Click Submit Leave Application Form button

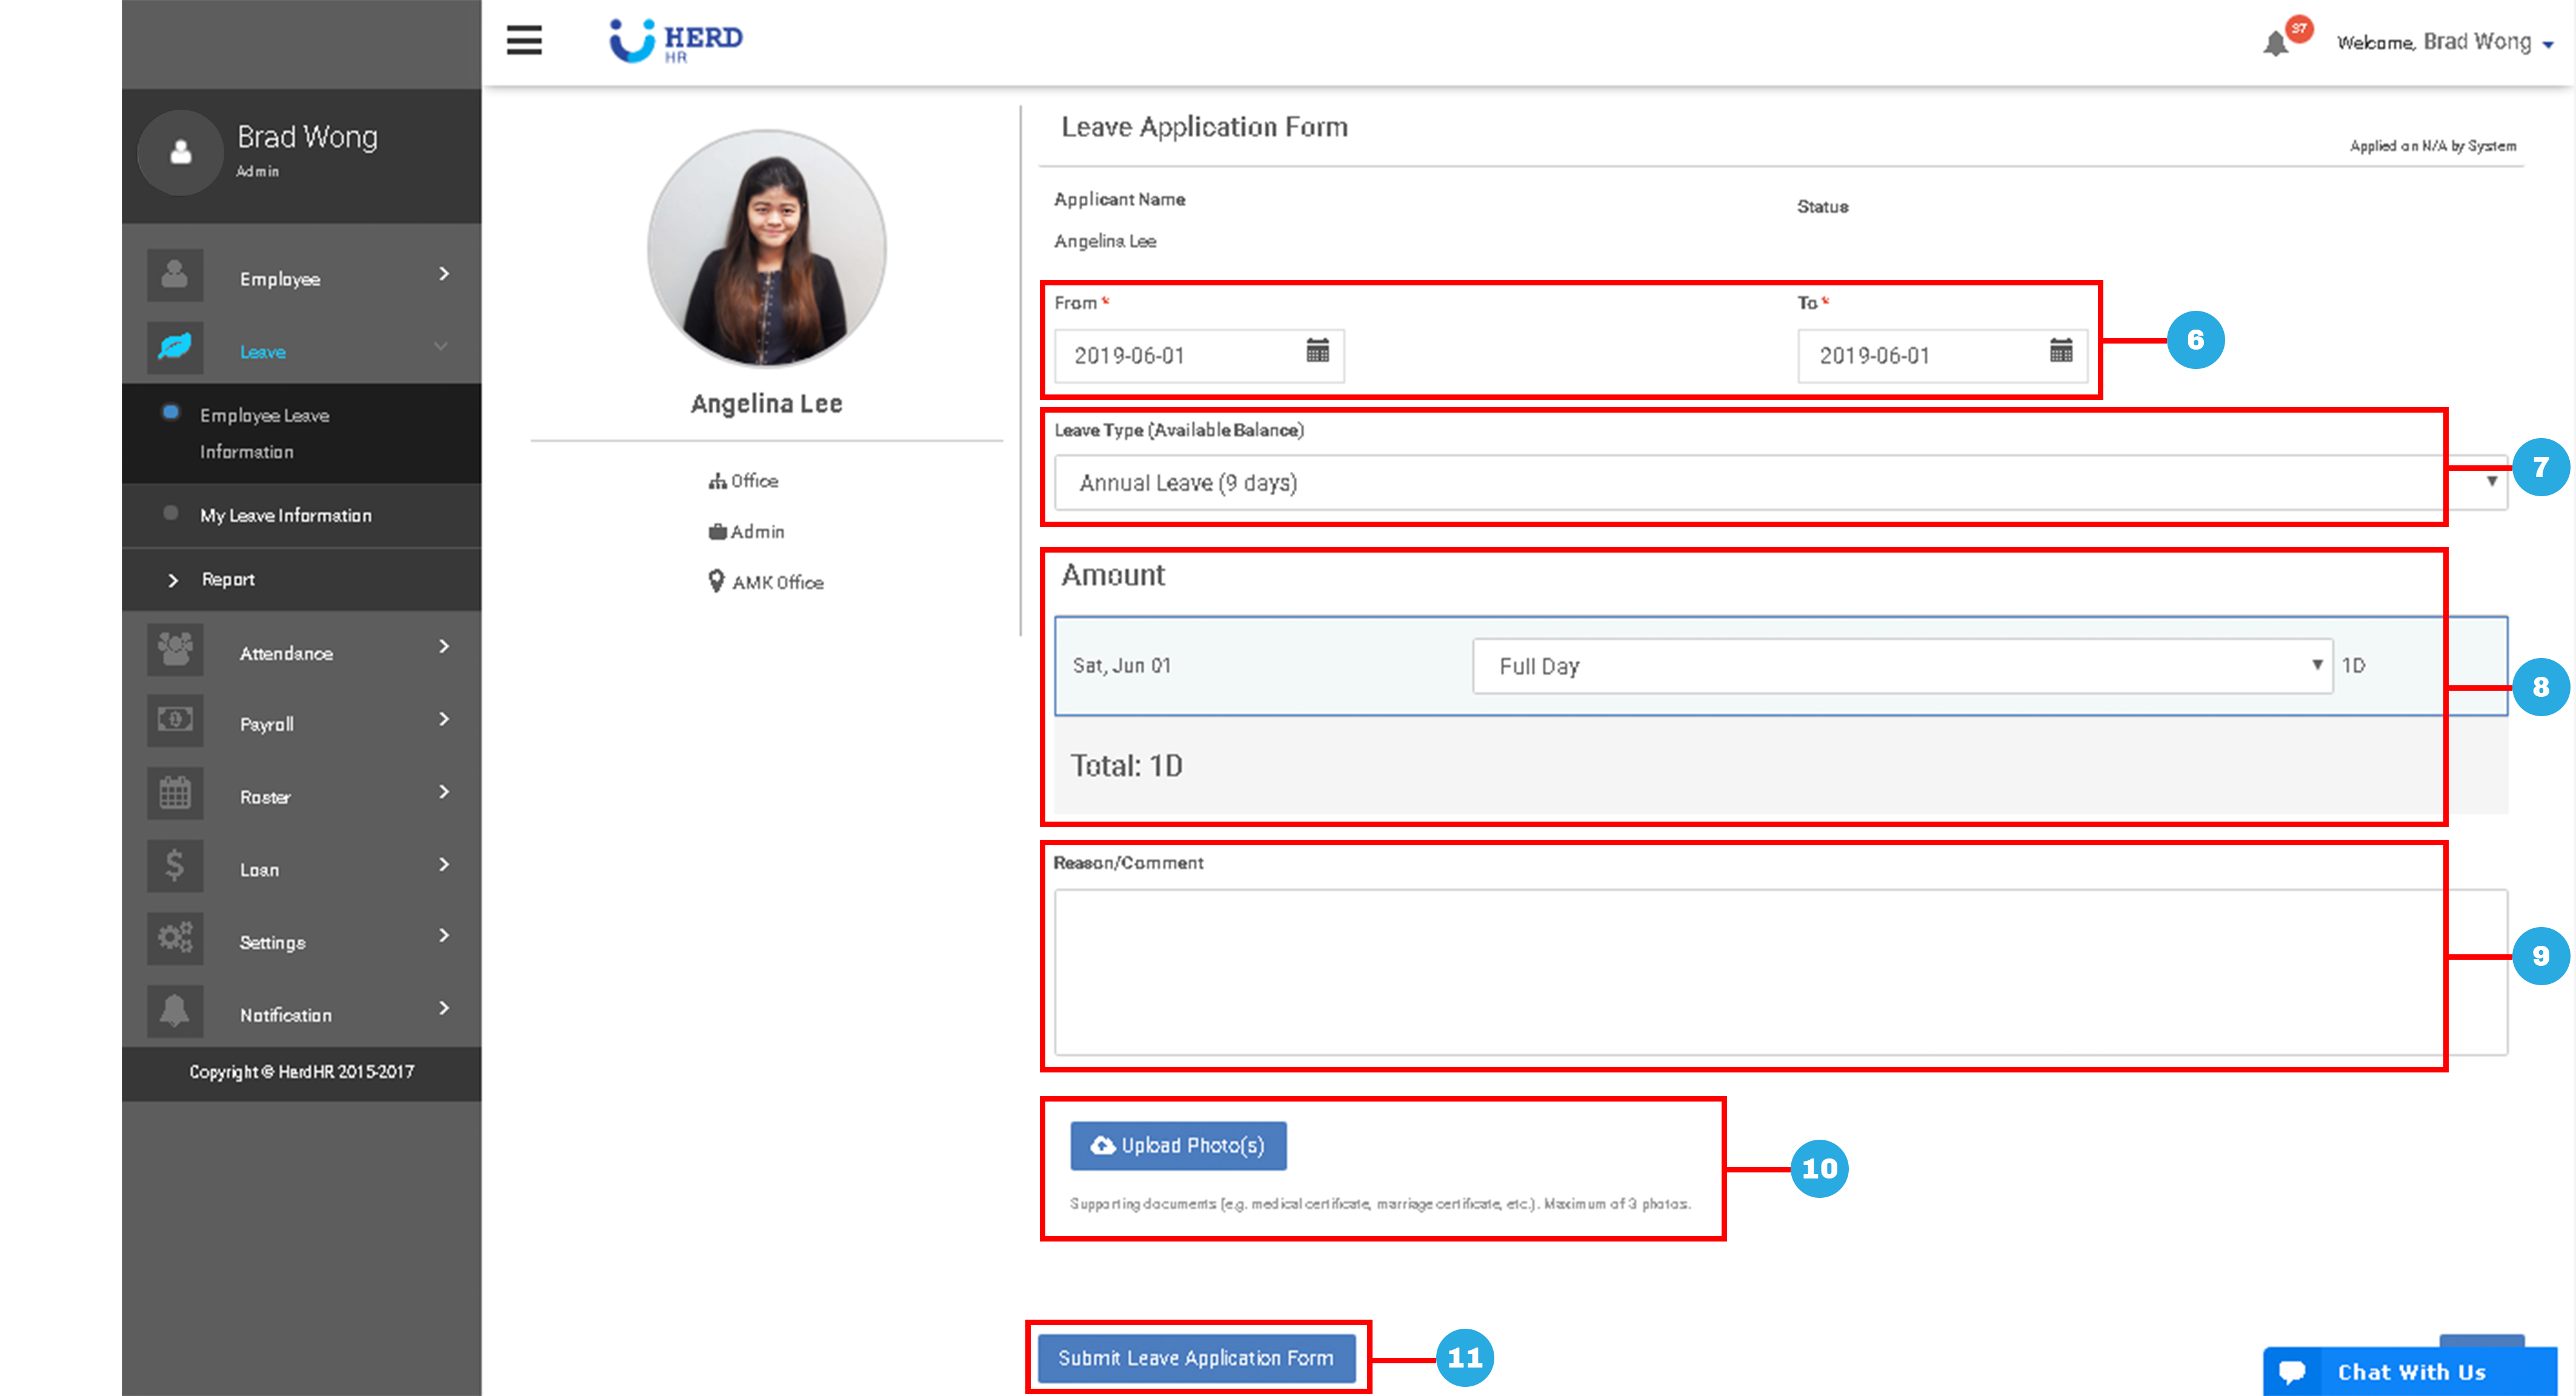pos(1196,1358)
